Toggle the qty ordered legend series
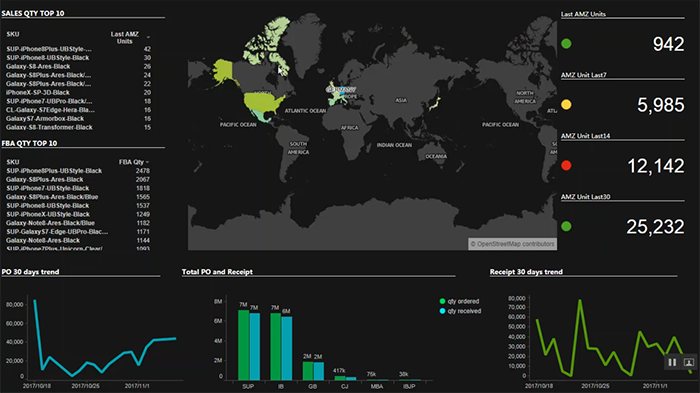This screenshot has width=700, height=393. 459,301
